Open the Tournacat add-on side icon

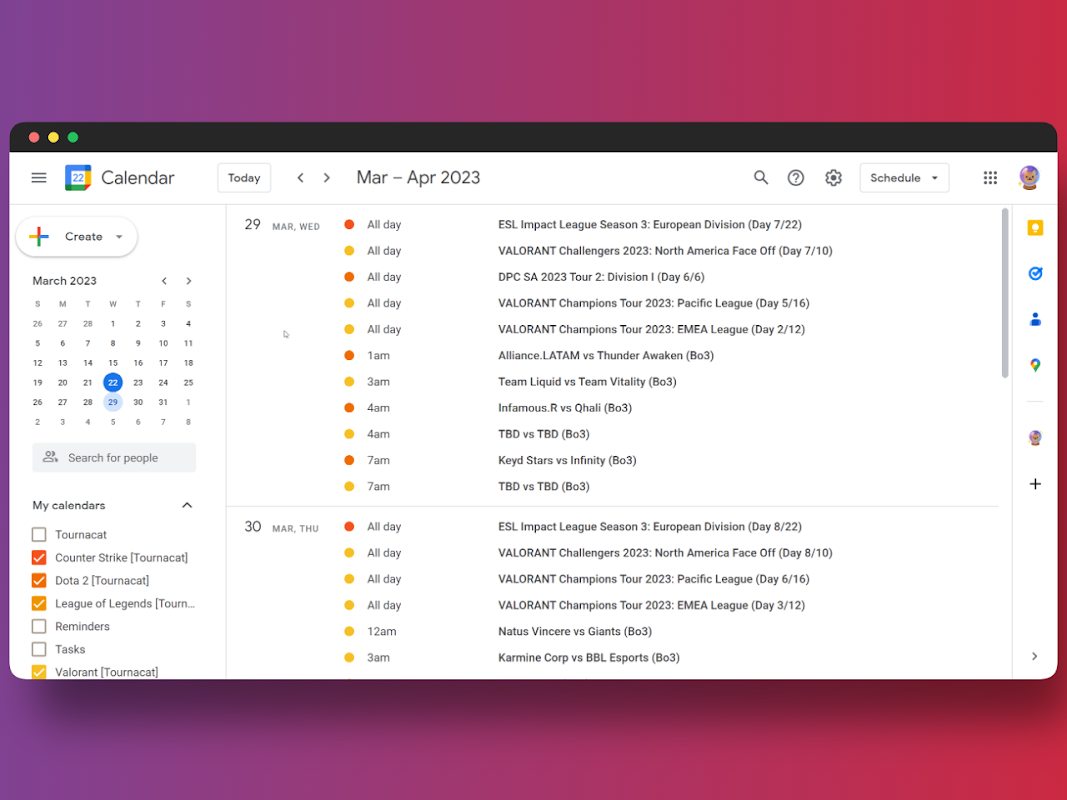1035,437
